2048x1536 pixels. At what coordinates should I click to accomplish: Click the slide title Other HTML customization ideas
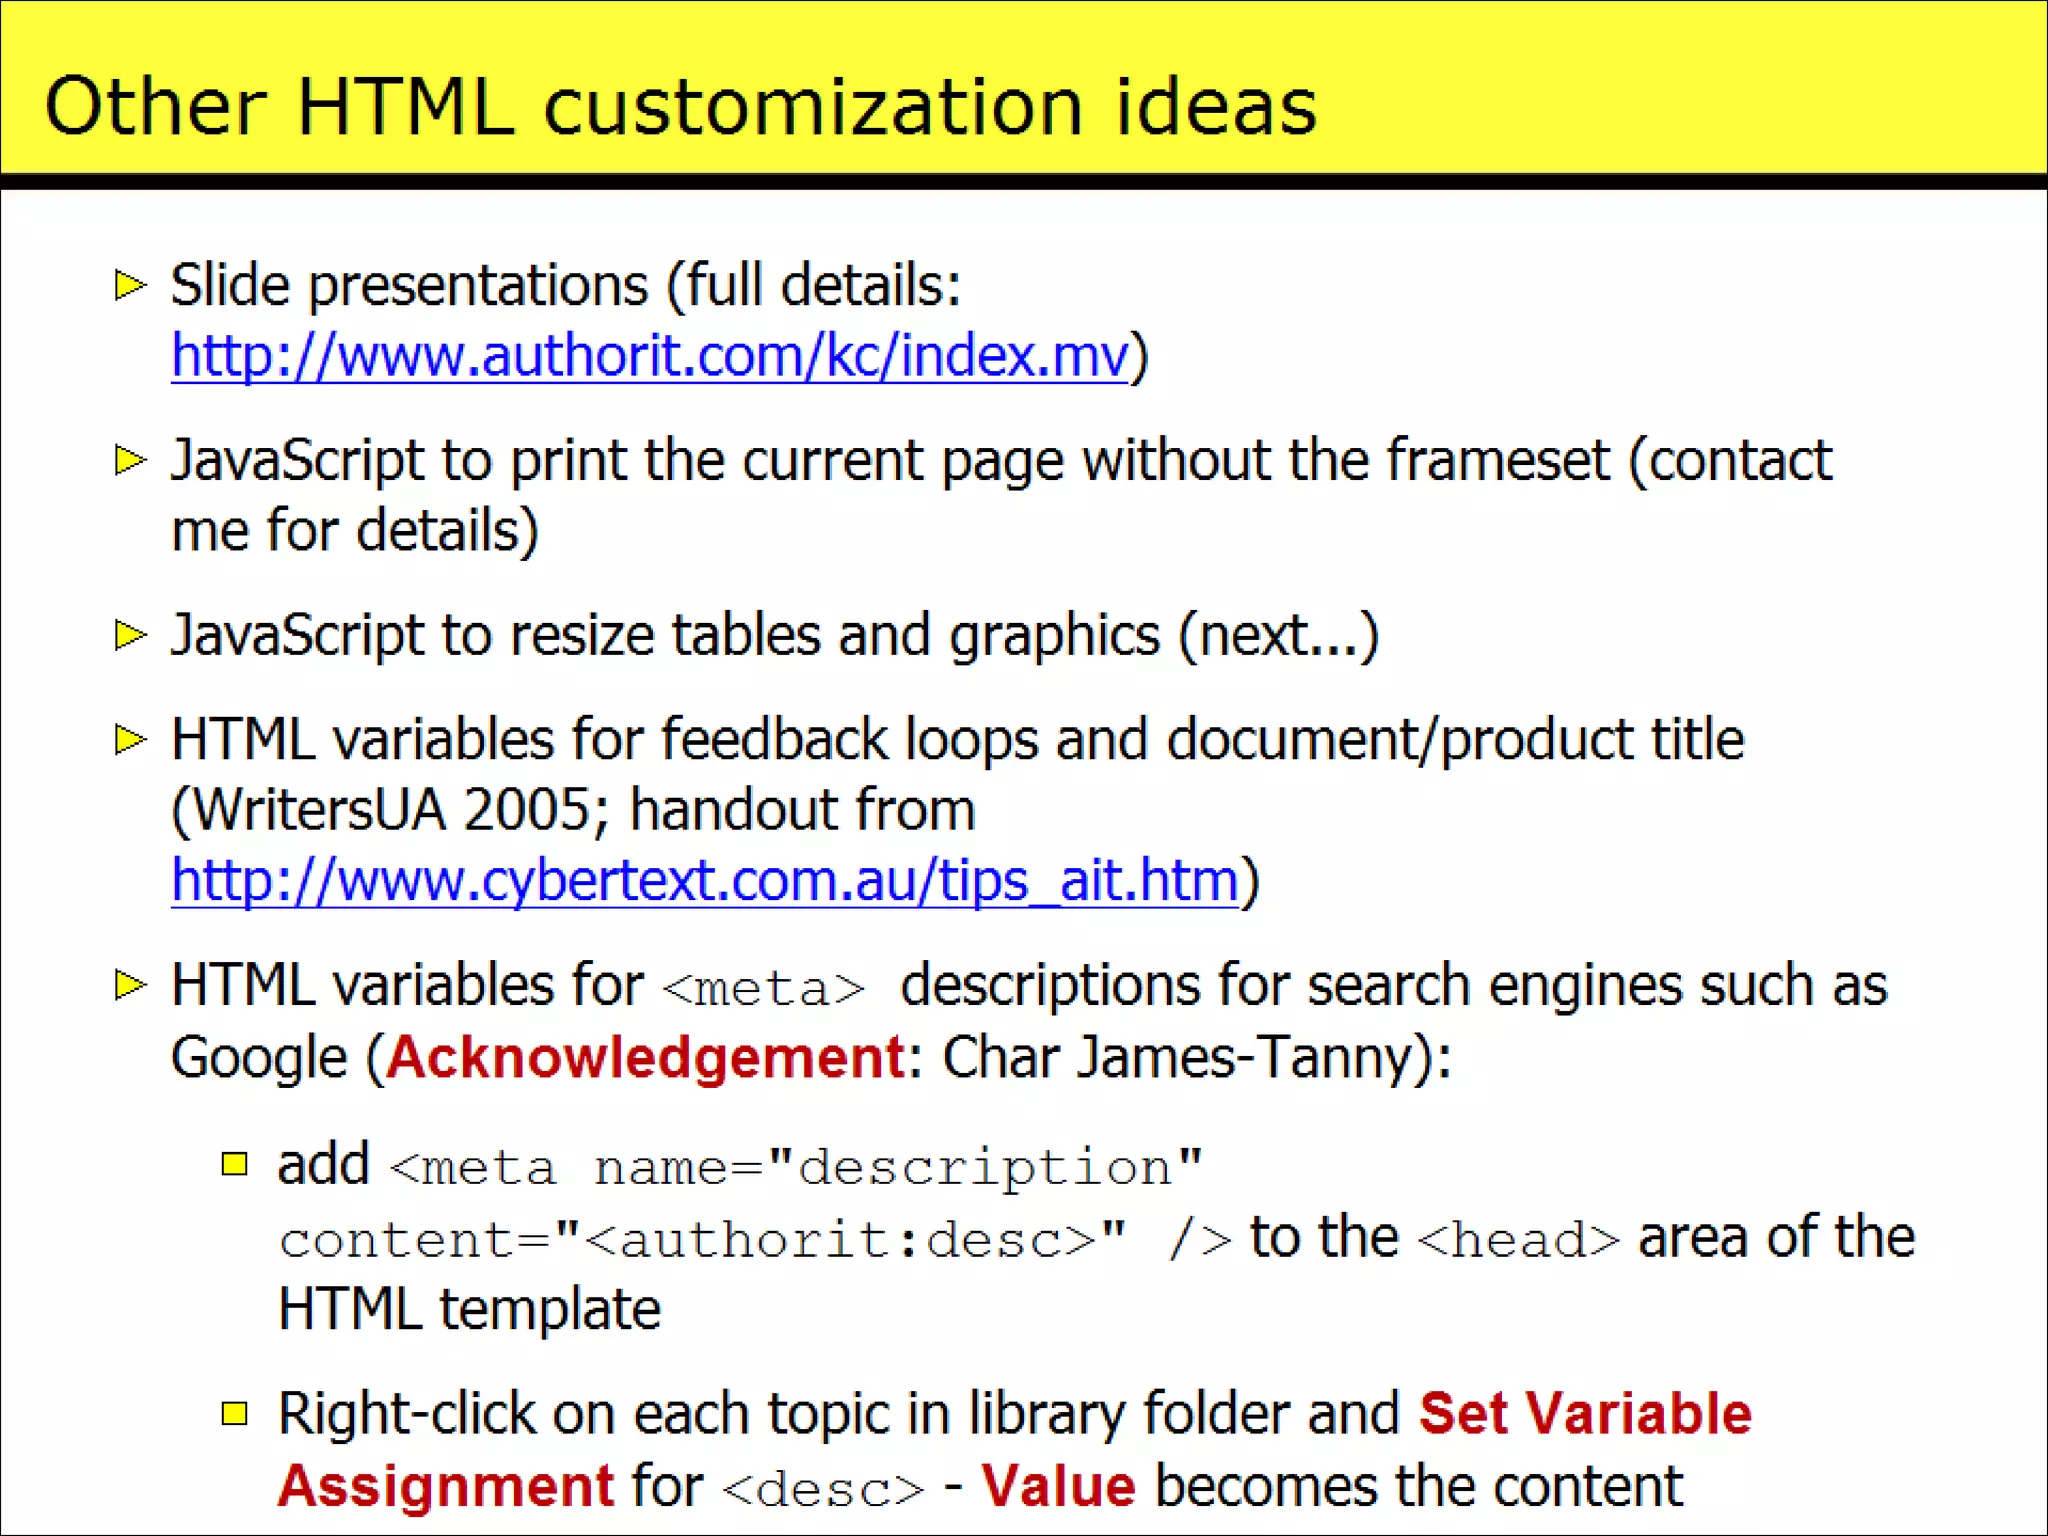680,106
